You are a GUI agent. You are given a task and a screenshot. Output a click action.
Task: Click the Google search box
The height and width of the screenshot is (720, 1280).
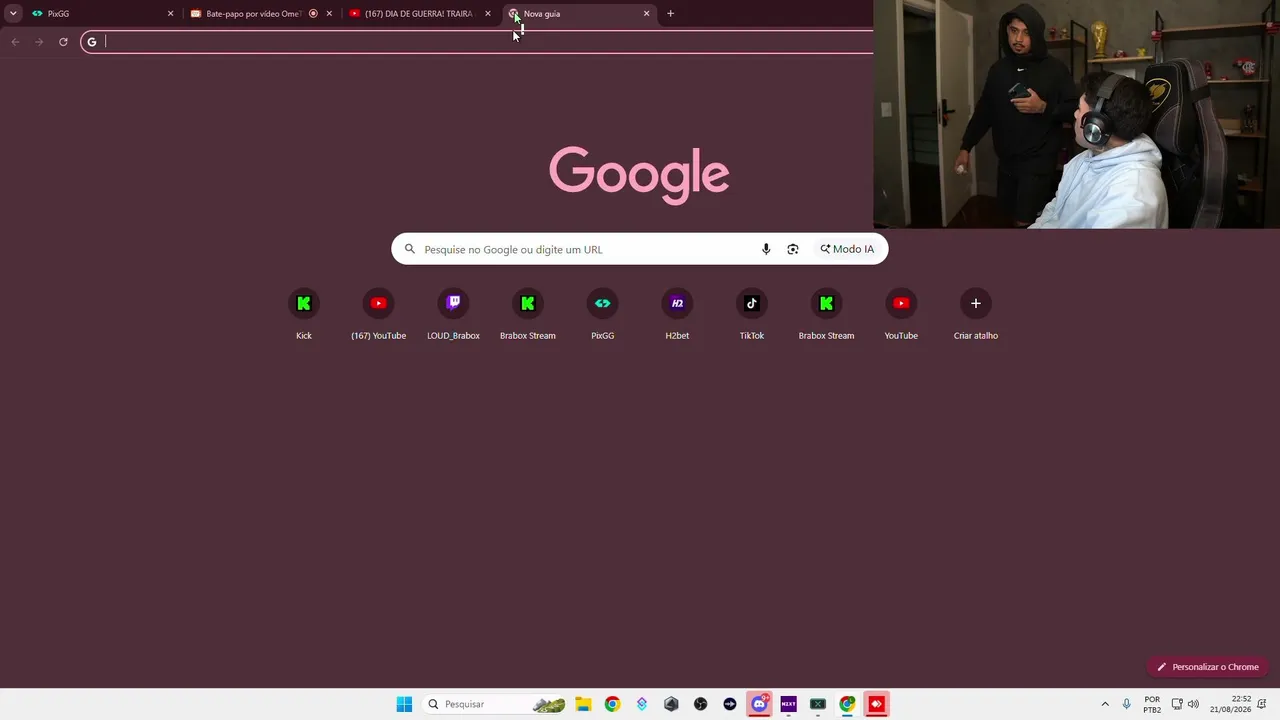[x=640, y=249]
